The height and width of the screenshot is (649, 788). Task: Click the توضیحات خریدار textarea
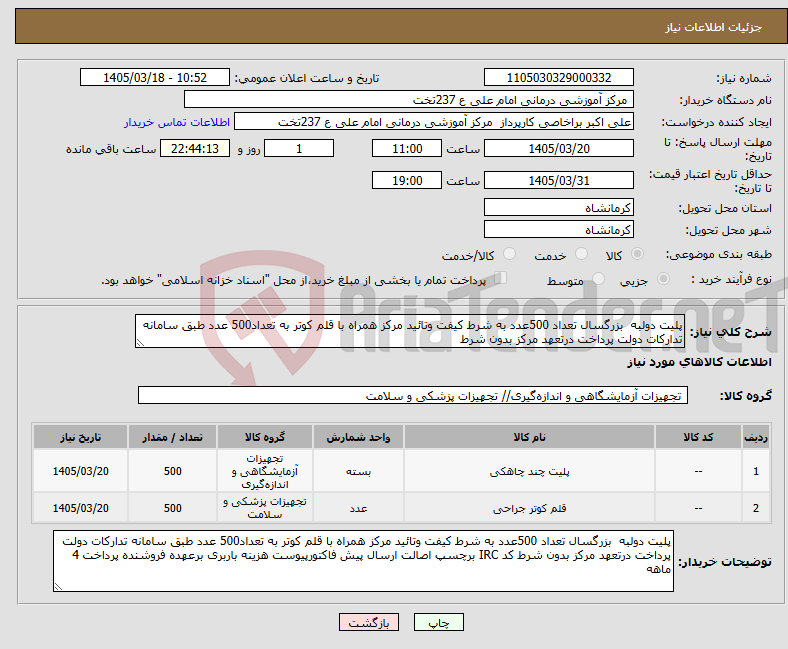tap(363, 561)
